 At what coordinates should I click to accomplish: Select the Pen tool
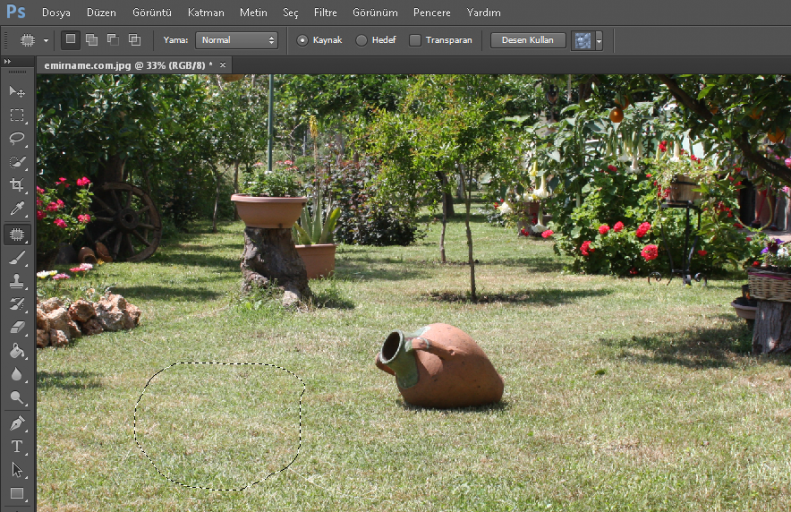click(x=17, y=423)
